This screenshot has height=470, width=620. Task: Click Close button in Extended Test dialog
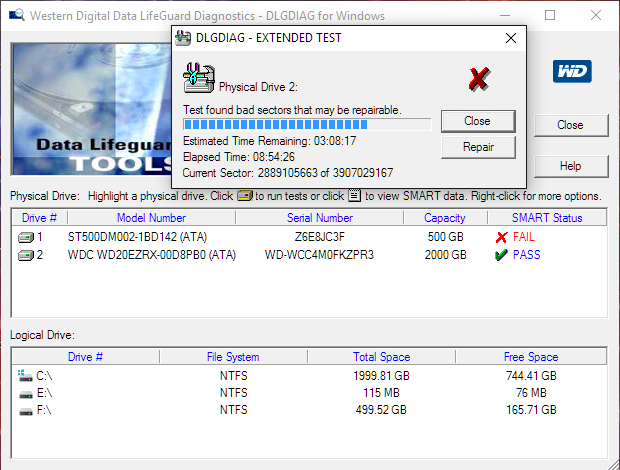478,121
